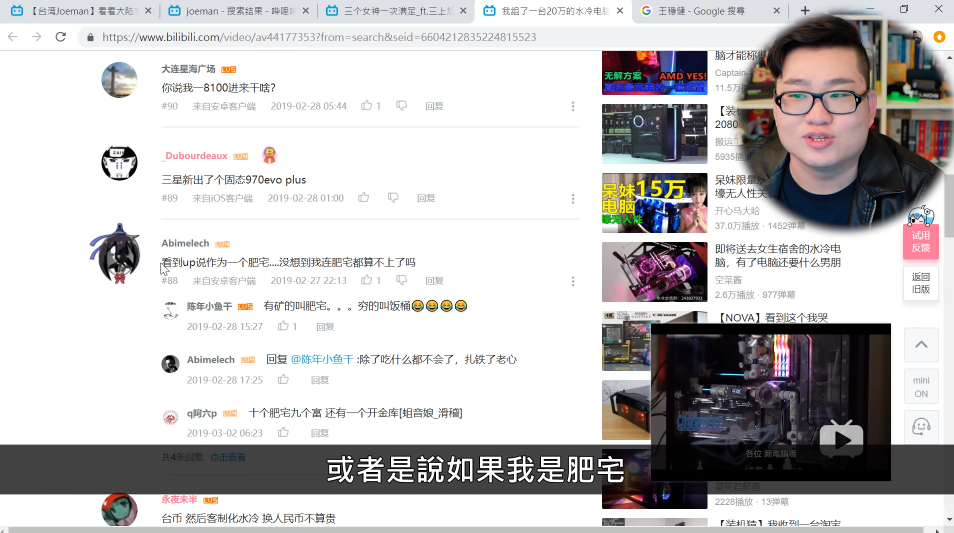Like Abimelech's comment #88
Viewport: 954px width, 533px height.
tap(367, 281)
